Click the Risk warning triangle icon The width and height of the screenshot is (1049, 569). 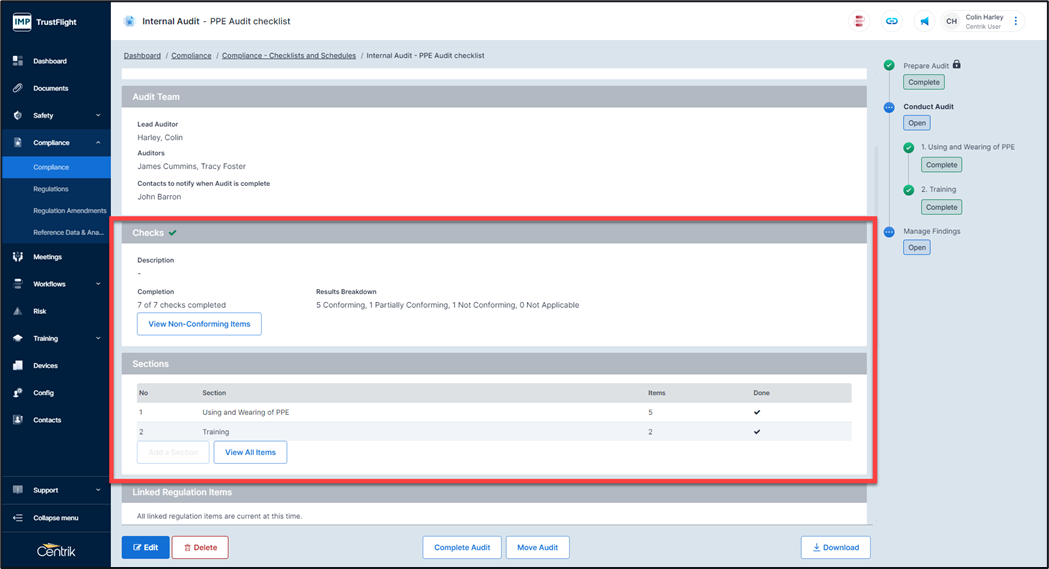point(18,311)
